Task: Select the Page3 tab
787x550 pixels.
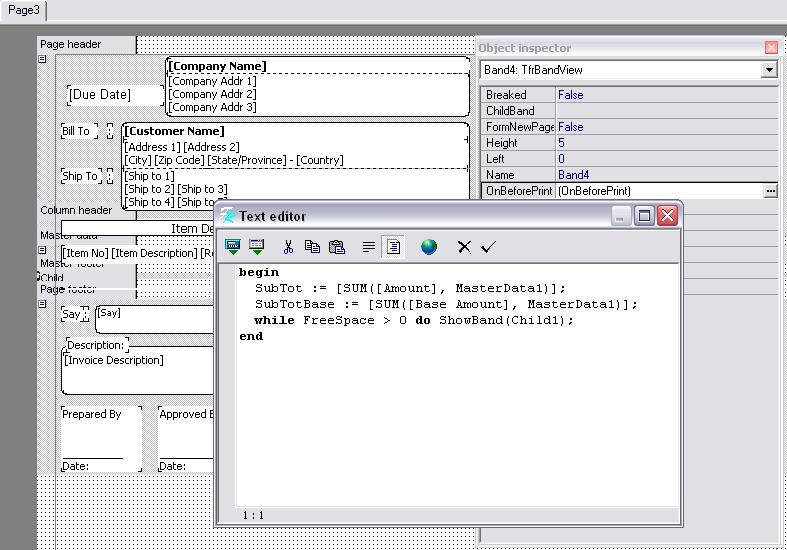Action: [x=24, y=10]
